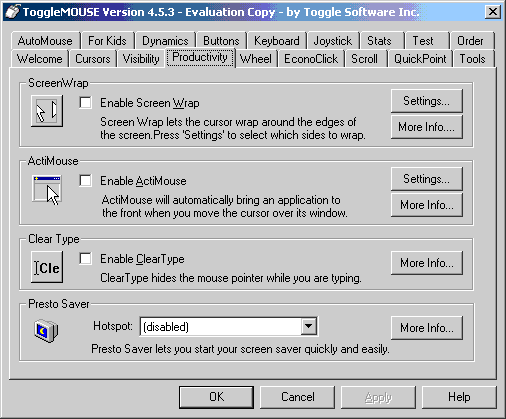Viewport: 506px width, 419px height.
Task: Open the Tools tab
Action: (473, 59)
